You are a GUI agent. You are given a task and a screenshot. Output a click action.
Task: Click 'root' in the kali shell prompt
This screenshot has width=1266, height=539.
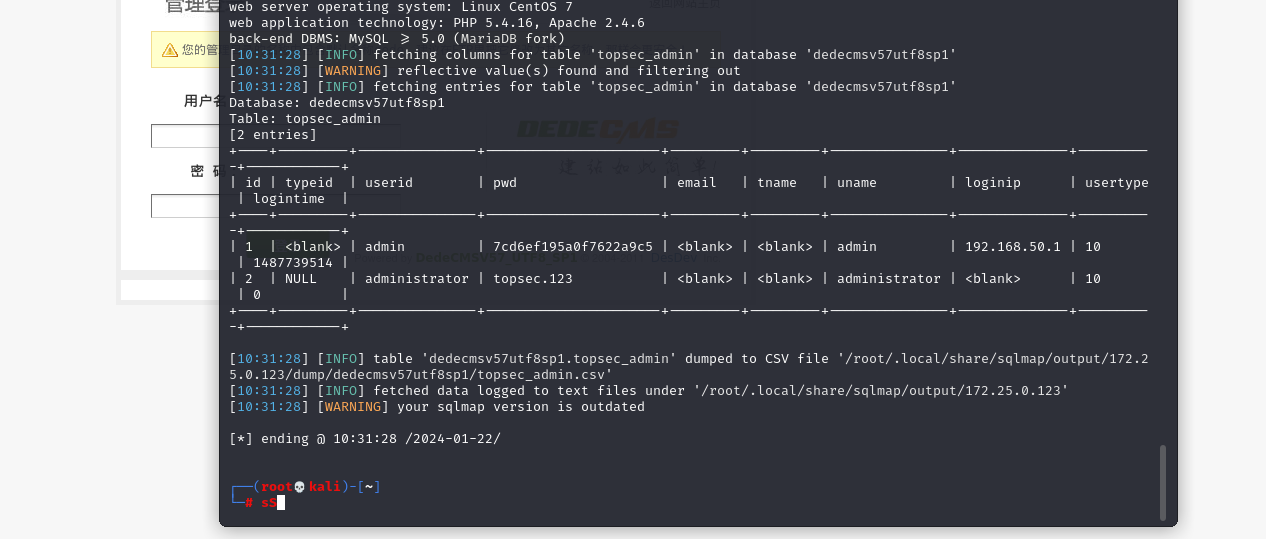click(277, 487)
